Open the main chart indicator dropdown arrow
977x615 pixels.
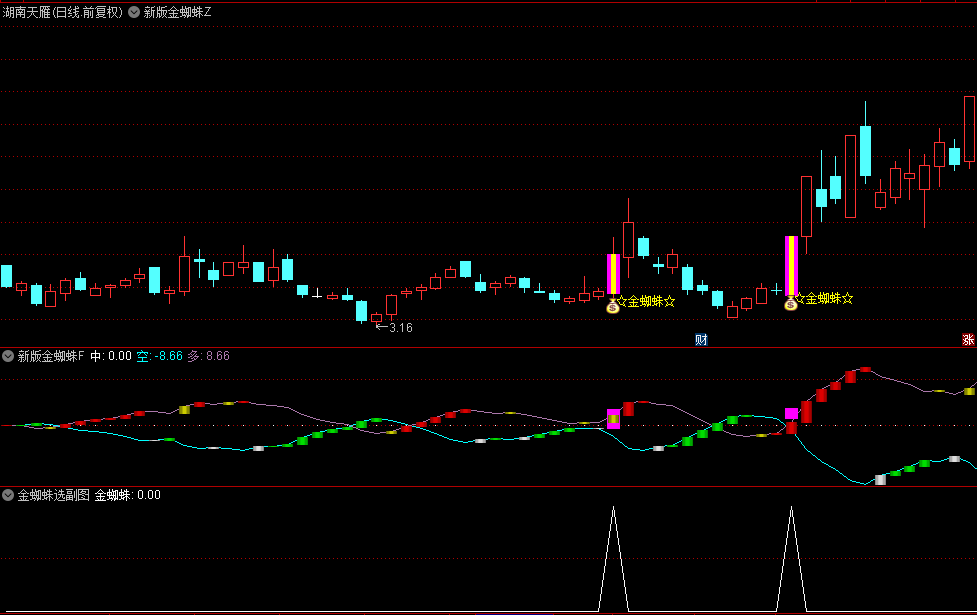pyautogui.click(x=134, y=12)
